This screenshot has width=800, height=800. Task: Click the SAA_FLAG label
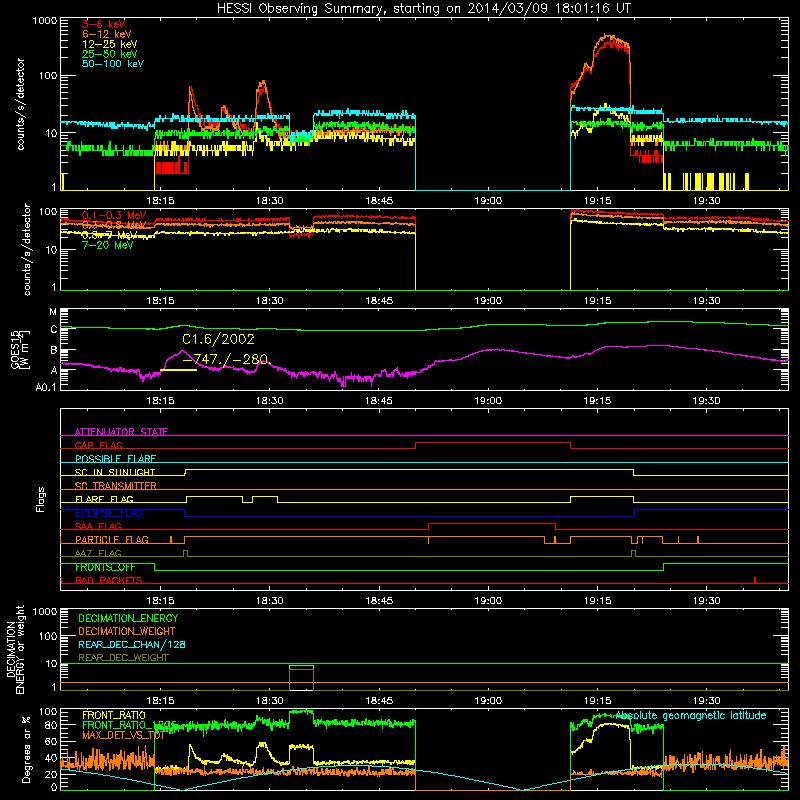[98, 526]
